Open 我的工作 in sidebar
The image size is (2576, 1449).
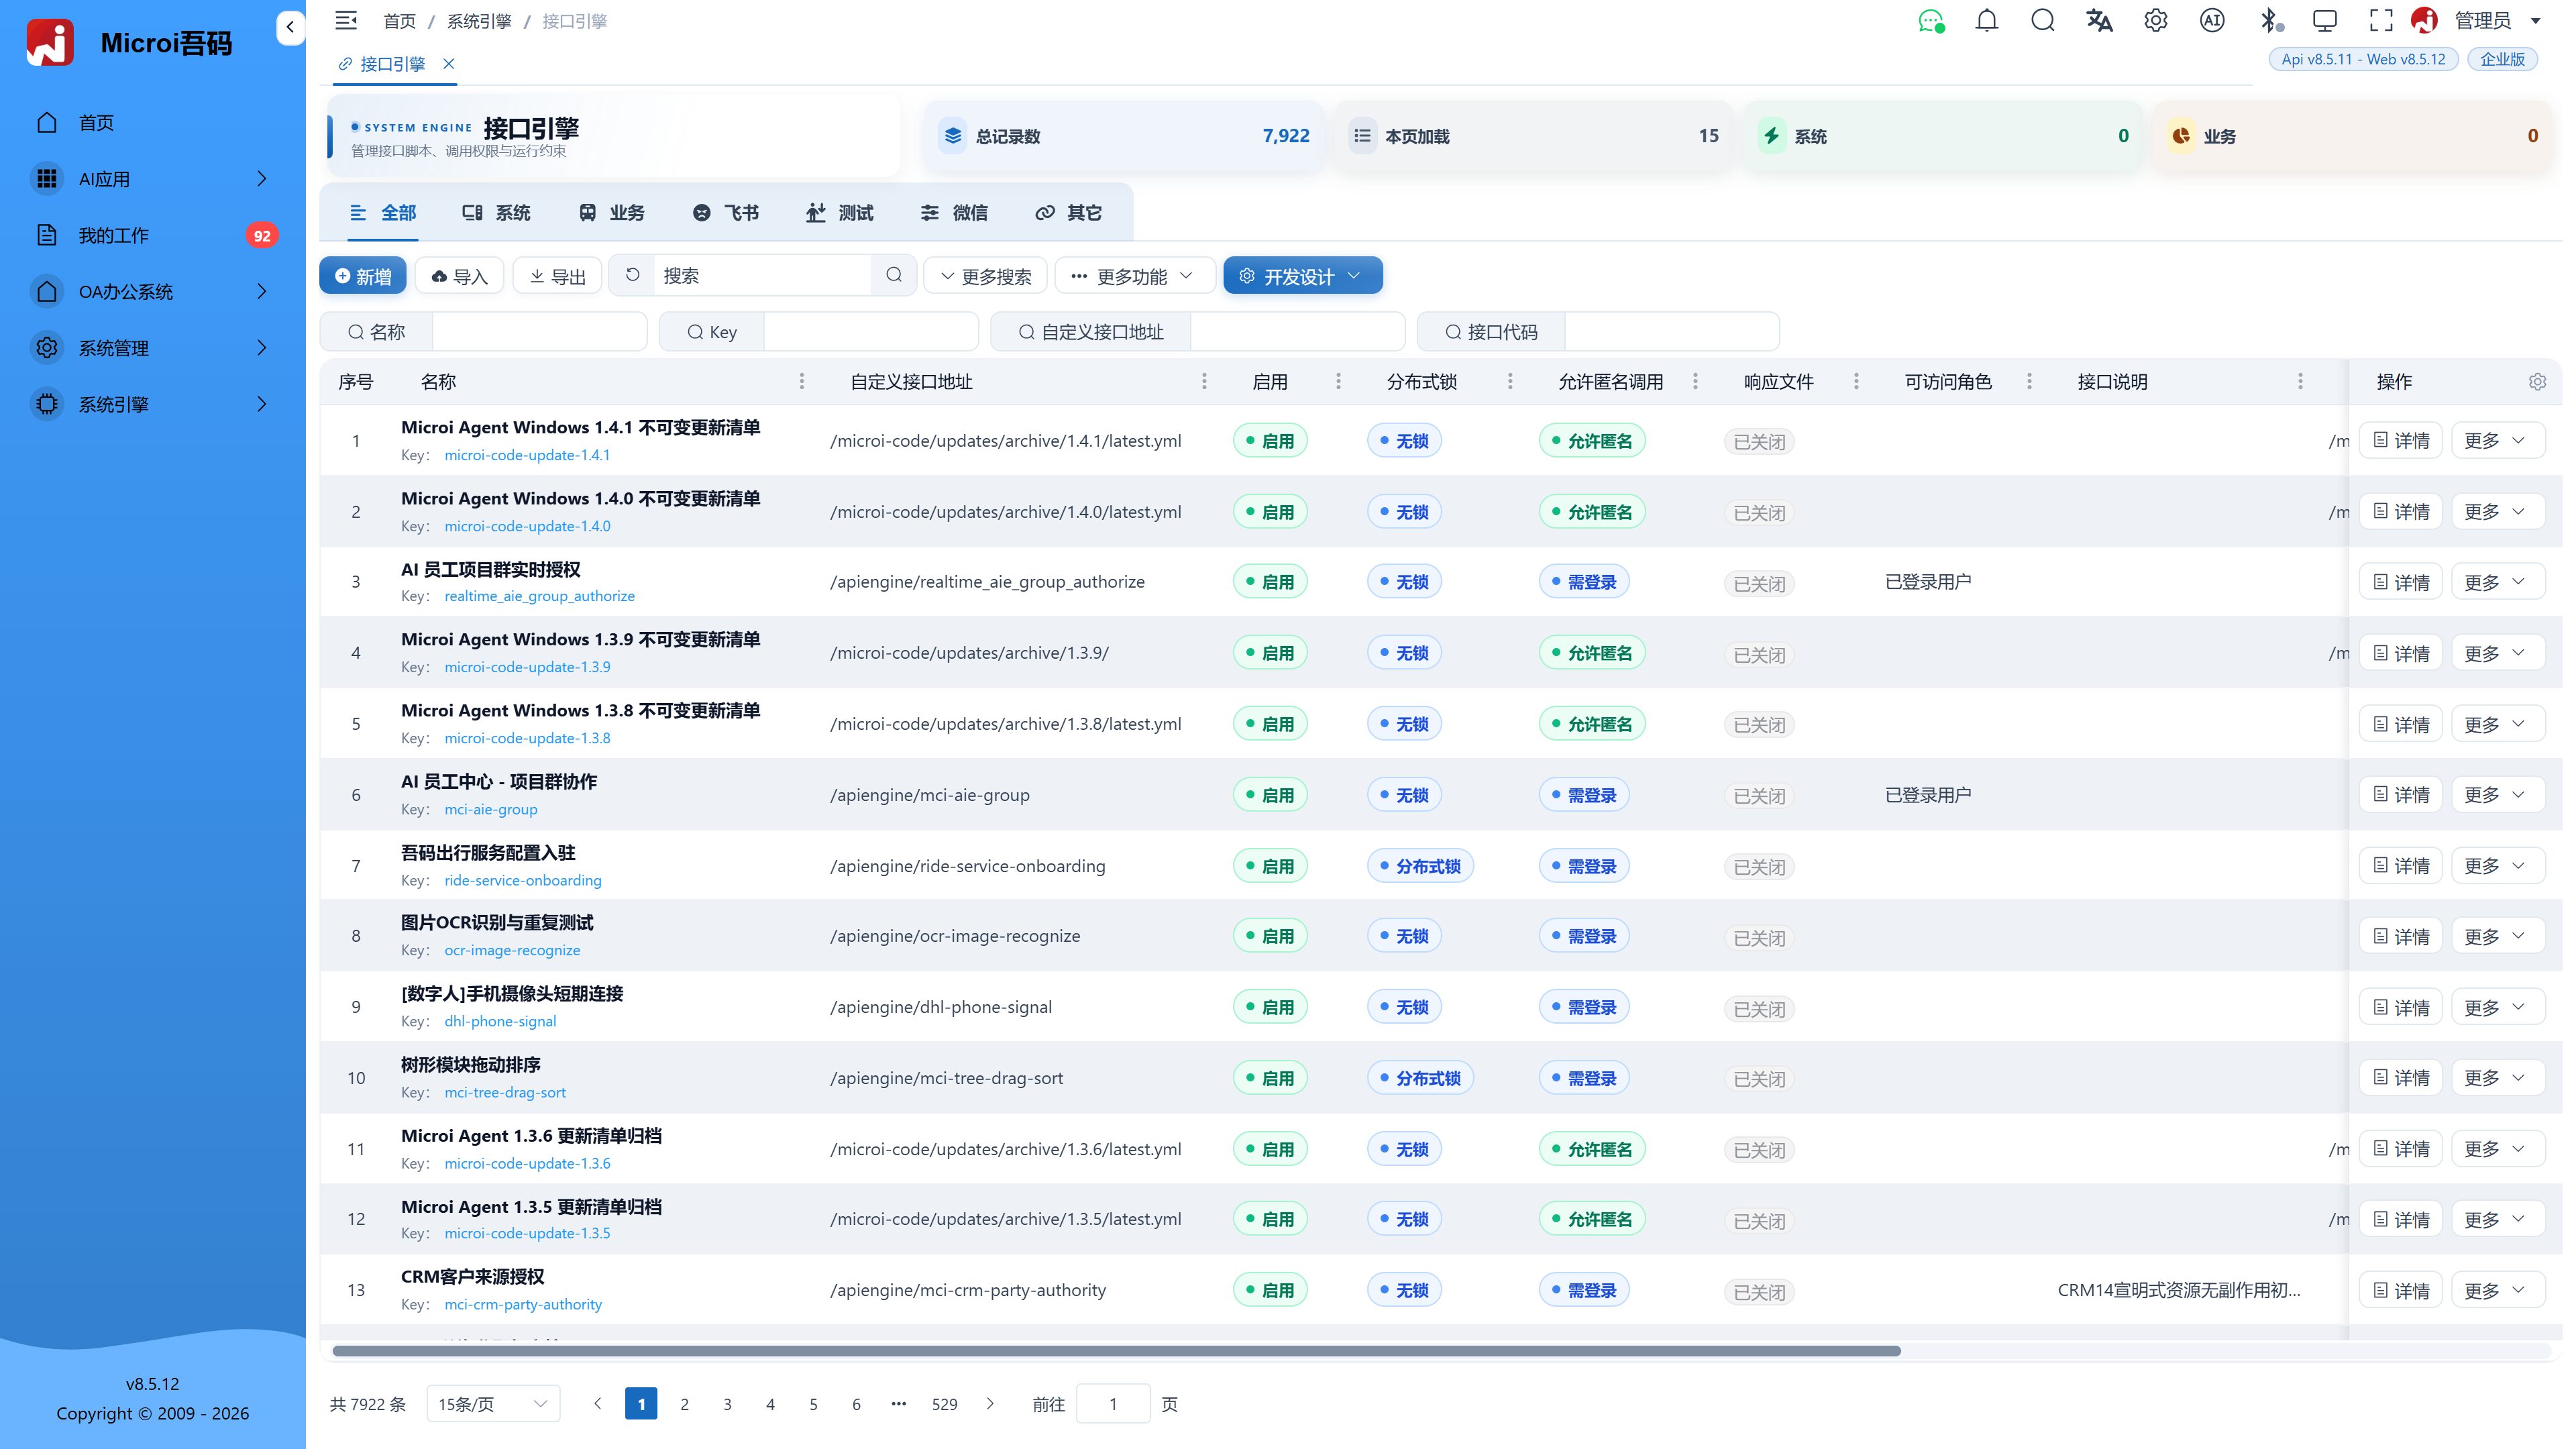pos(153,235)
